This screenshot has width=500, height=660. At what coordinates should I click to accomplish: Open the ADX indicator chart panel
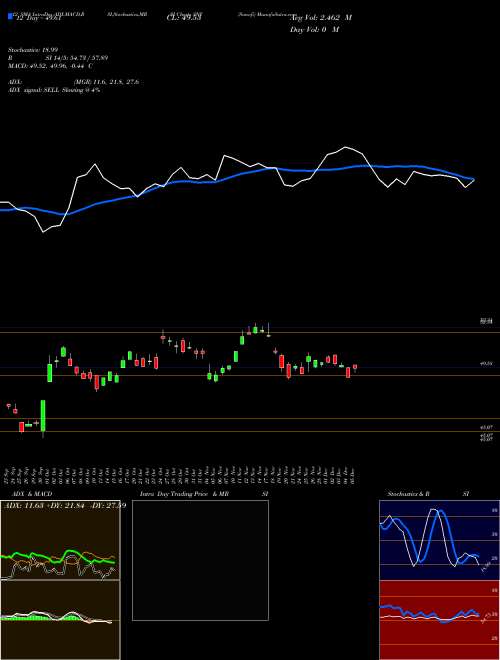pyautogui.click(x=60, y=540)
